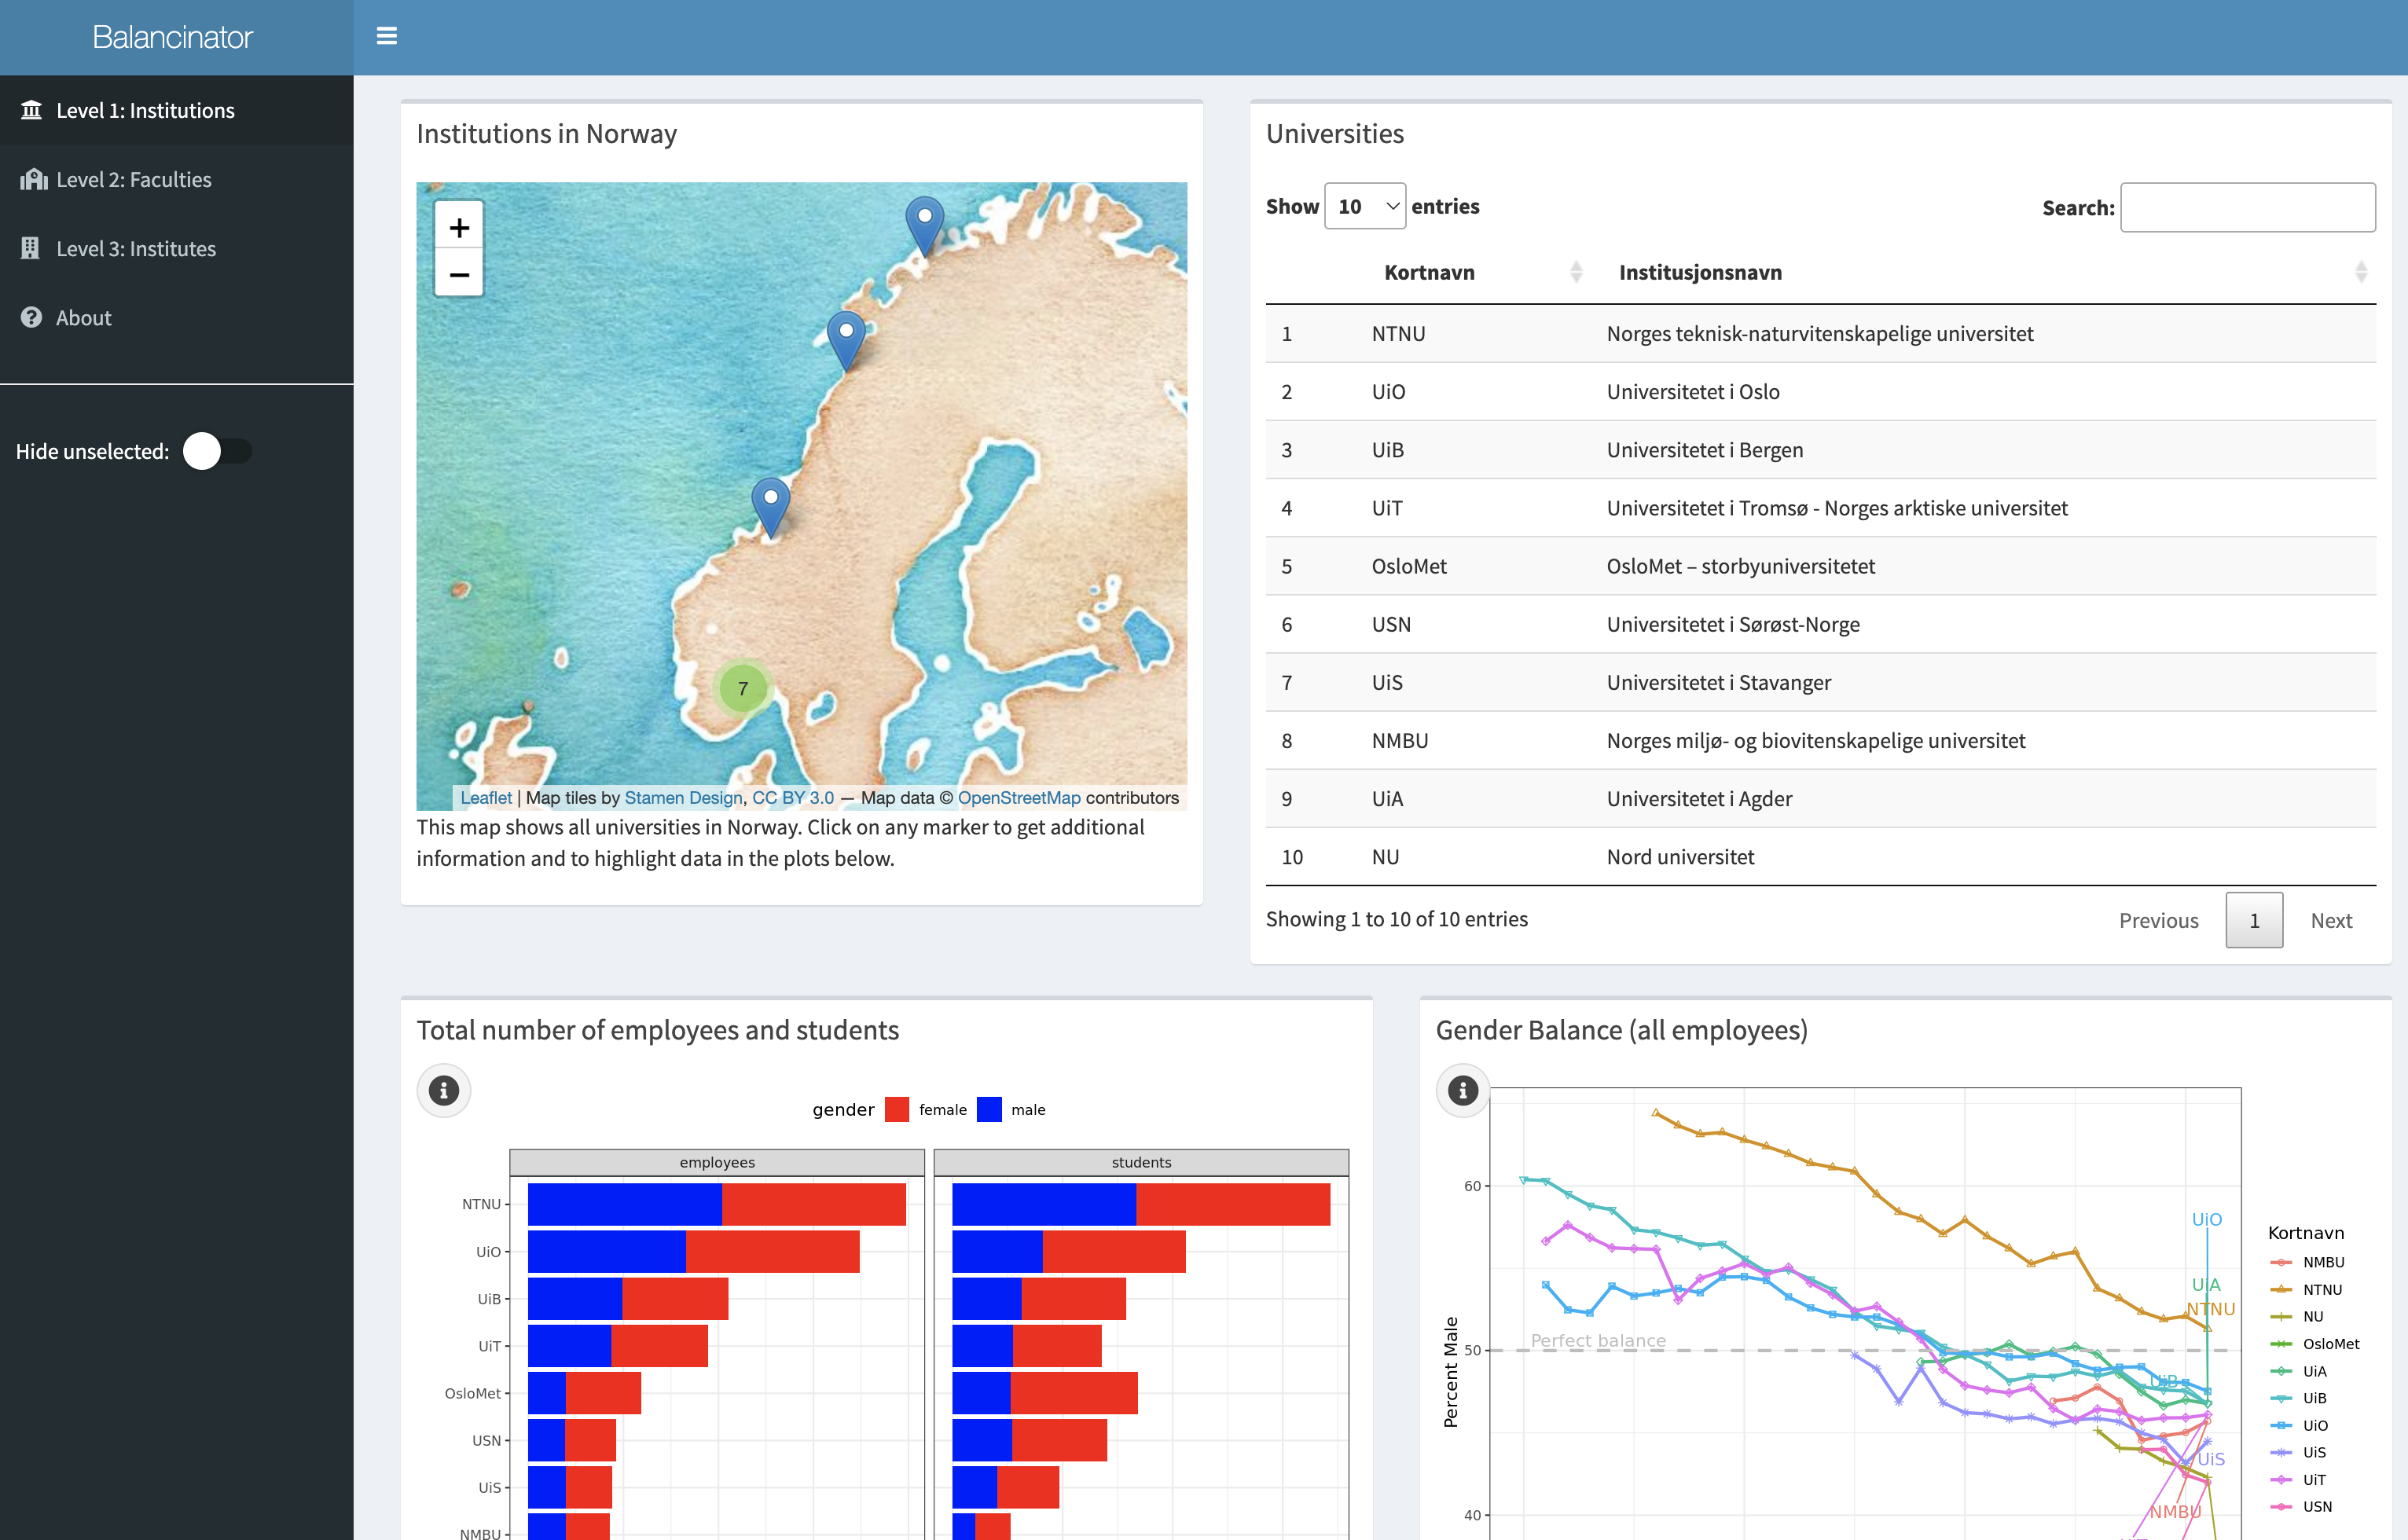Select the Universitetet i Sørøst-Norge row
This screenshot has height=1540, width=2408.
coord(1820,623)
